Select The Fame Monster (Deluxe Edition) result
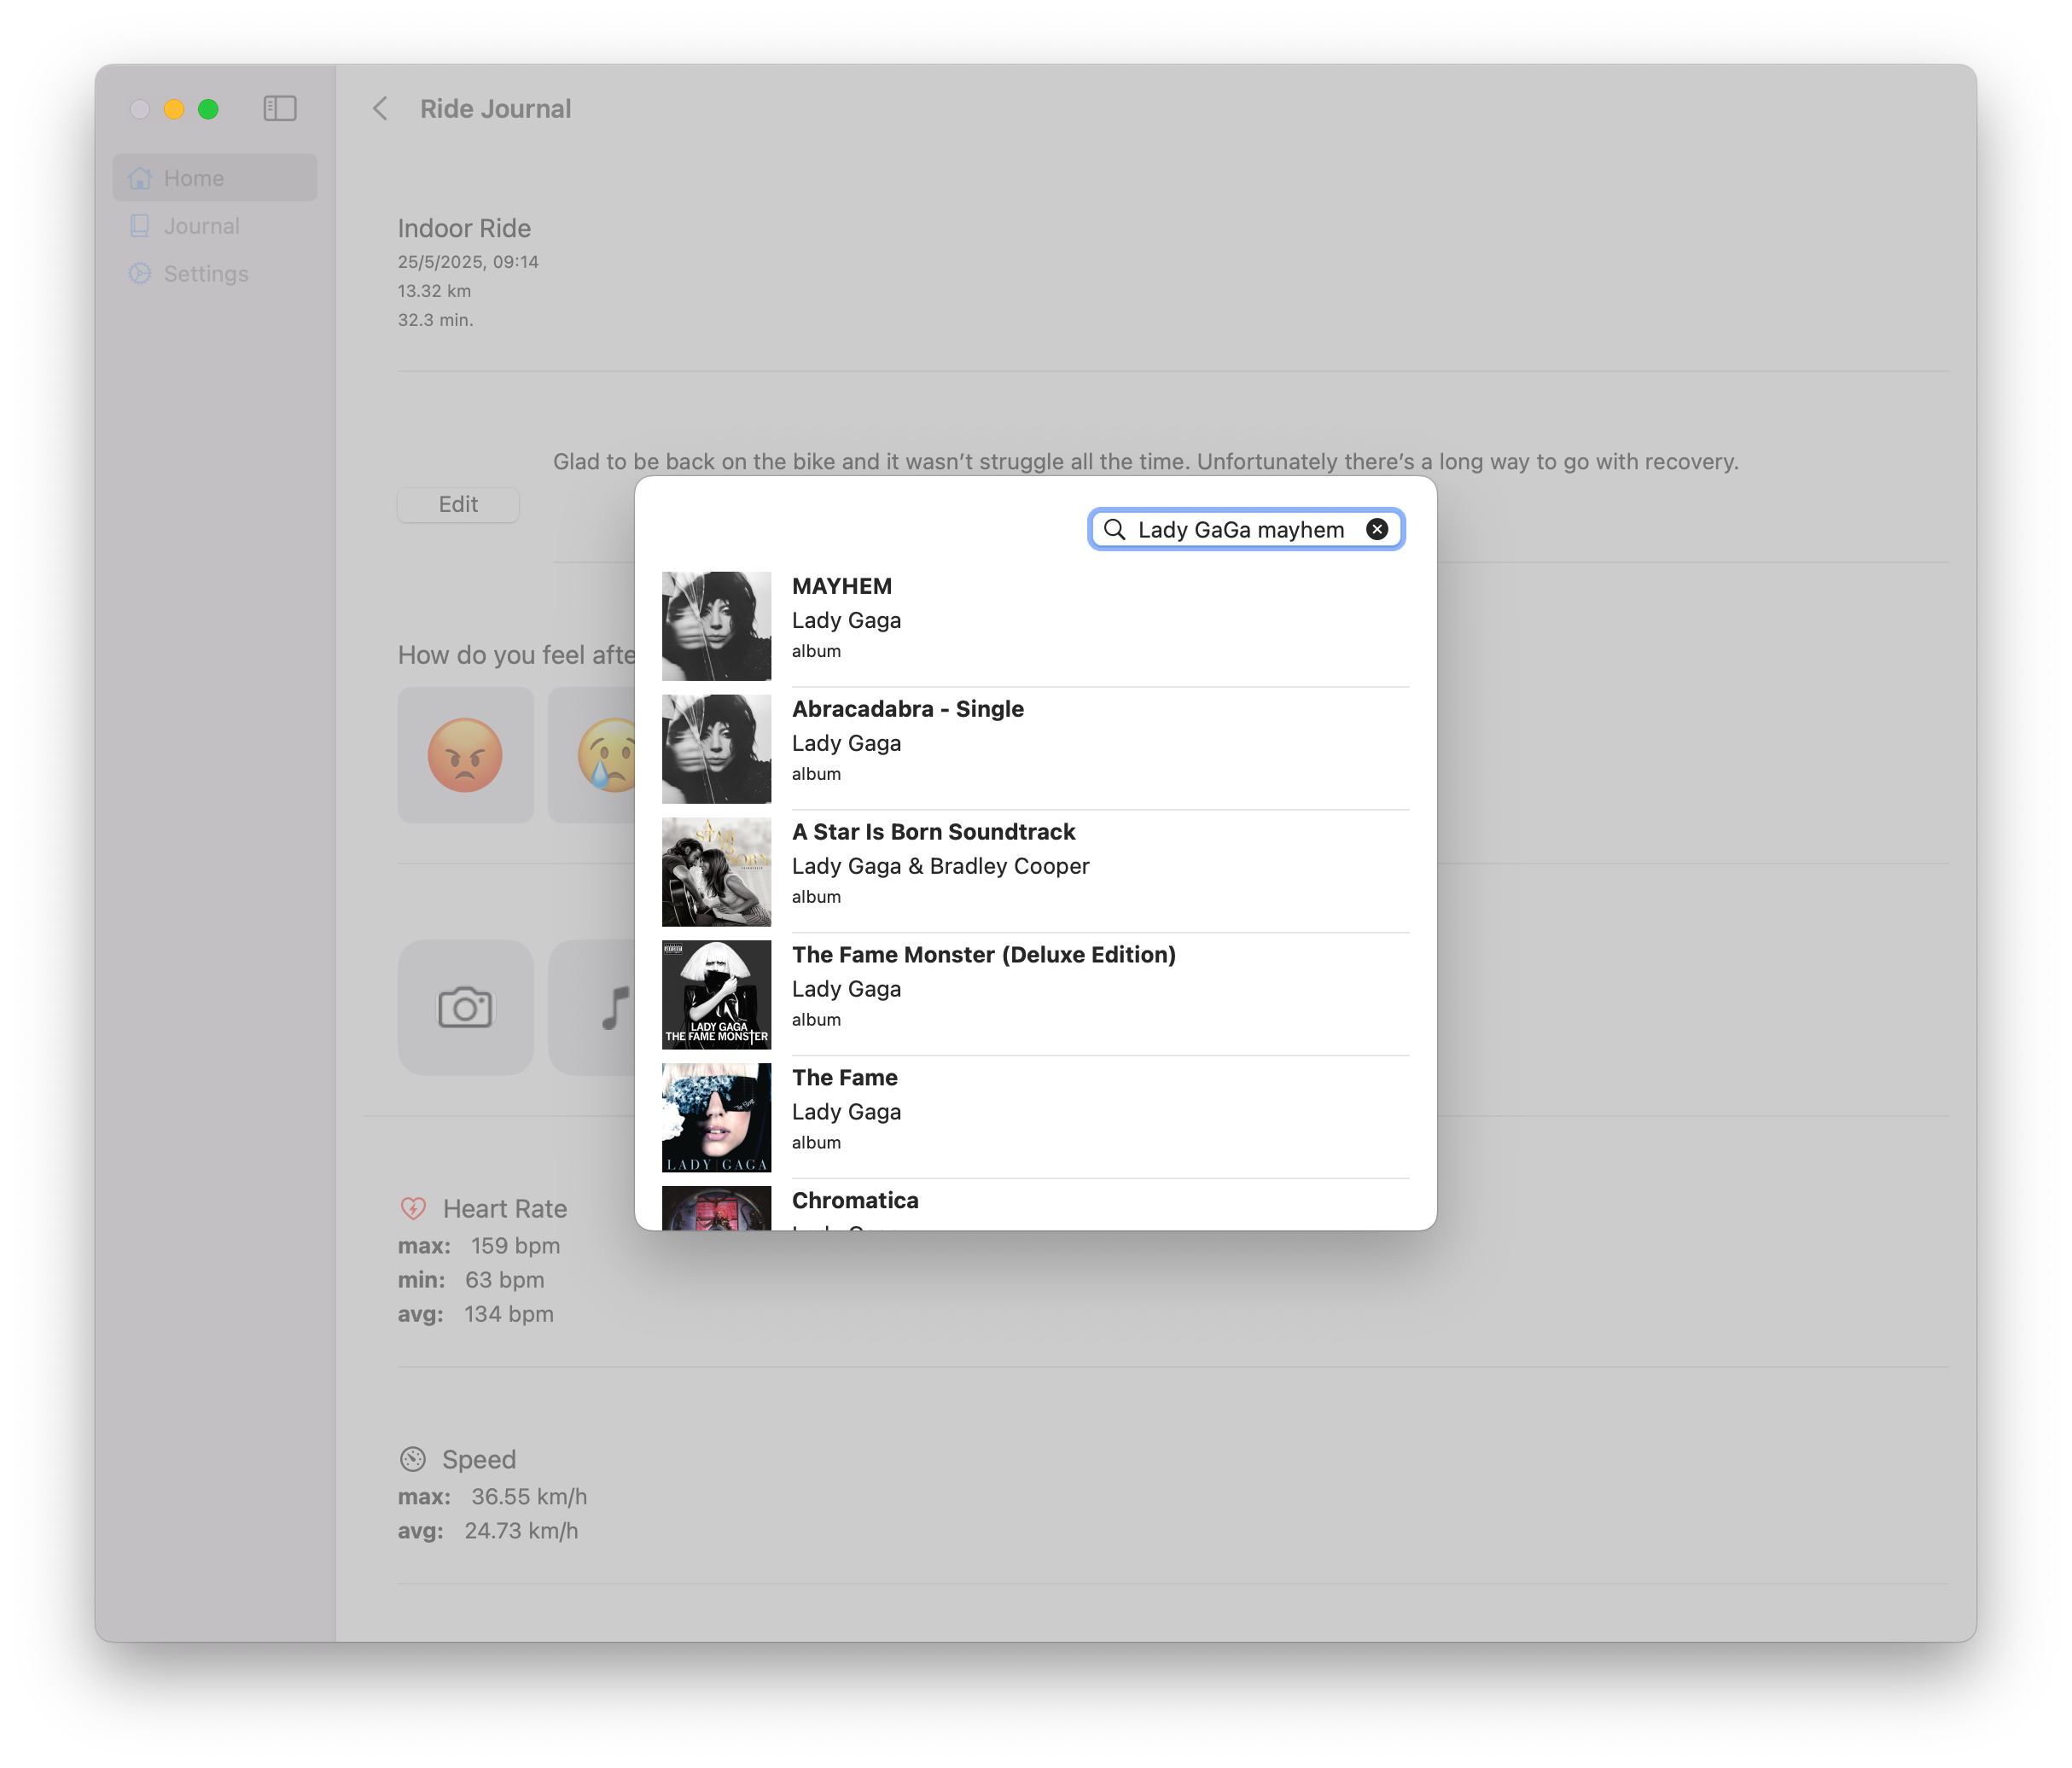Screen dimensions: 2072x1768 click(1035, 995)
